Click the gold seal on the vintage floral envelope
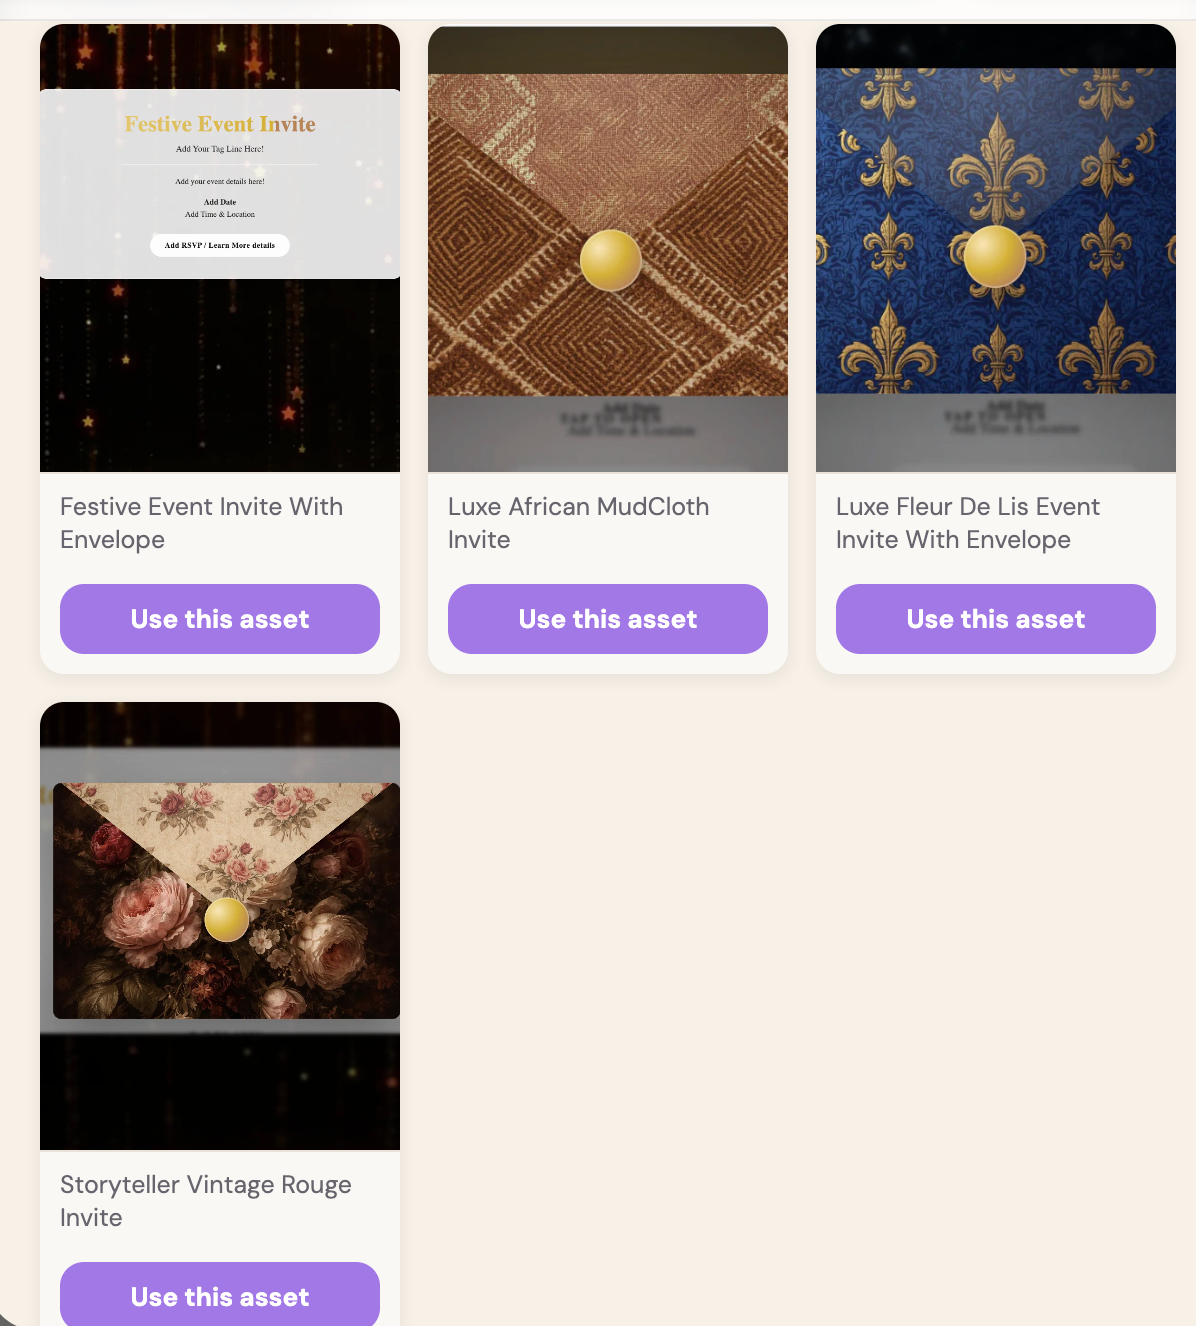Image resolution: width=1196 pixels, height=1326 pixels. [225, 920]
